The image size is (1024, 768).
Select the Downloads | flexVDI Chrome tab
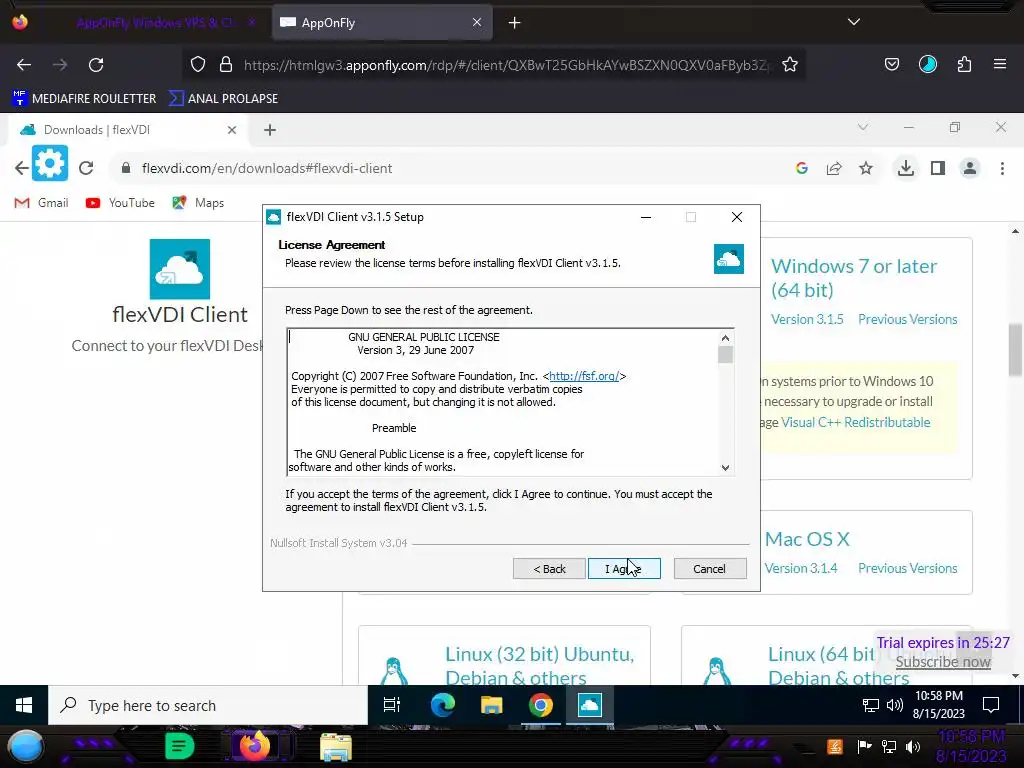[128, 130]
